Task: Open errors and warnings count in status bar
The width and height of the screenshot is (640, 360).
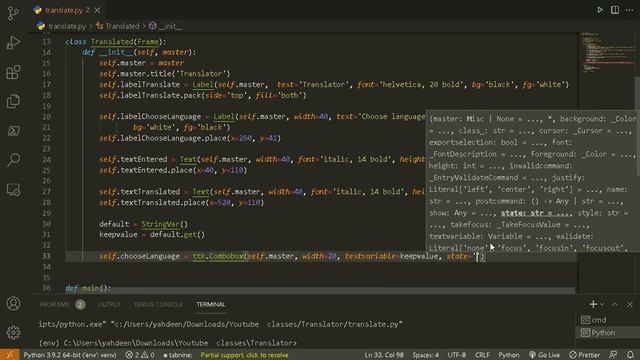Action: 140,355
